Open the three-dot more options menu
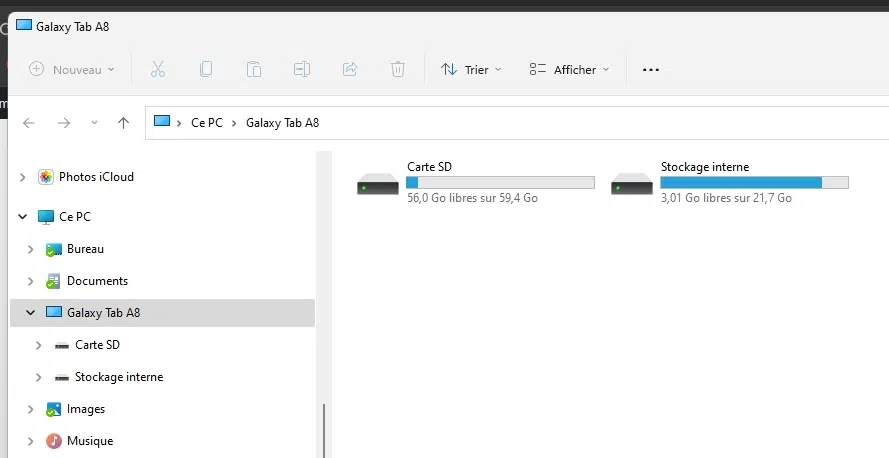 click(x=651, y=70)
